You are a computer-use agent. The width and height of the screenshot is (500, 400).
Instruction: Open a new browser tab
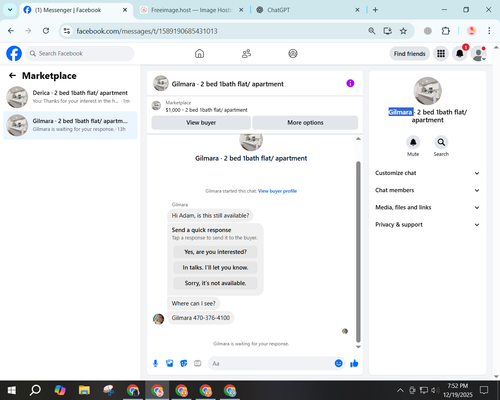tap(375, 10)
